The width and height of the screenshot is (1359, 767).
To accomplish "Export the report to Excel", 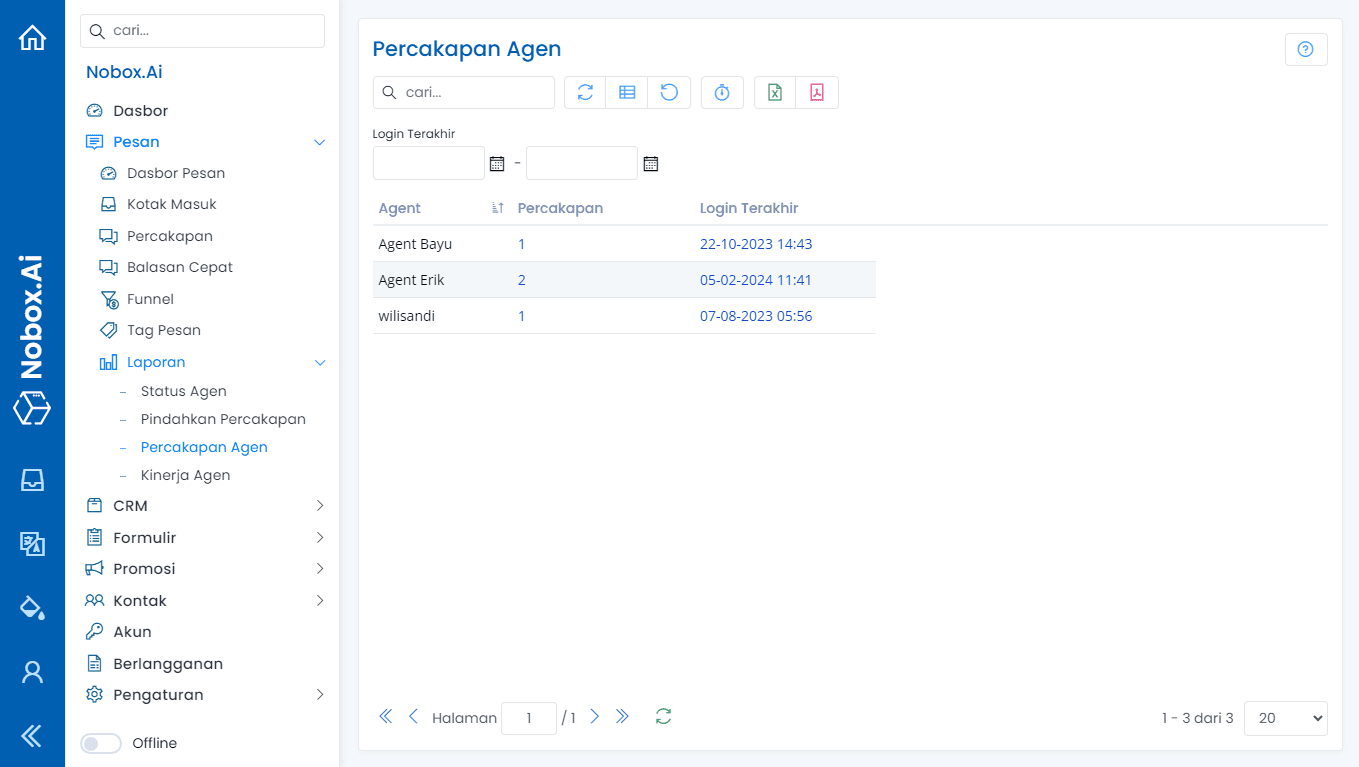I will click(773, 92).
